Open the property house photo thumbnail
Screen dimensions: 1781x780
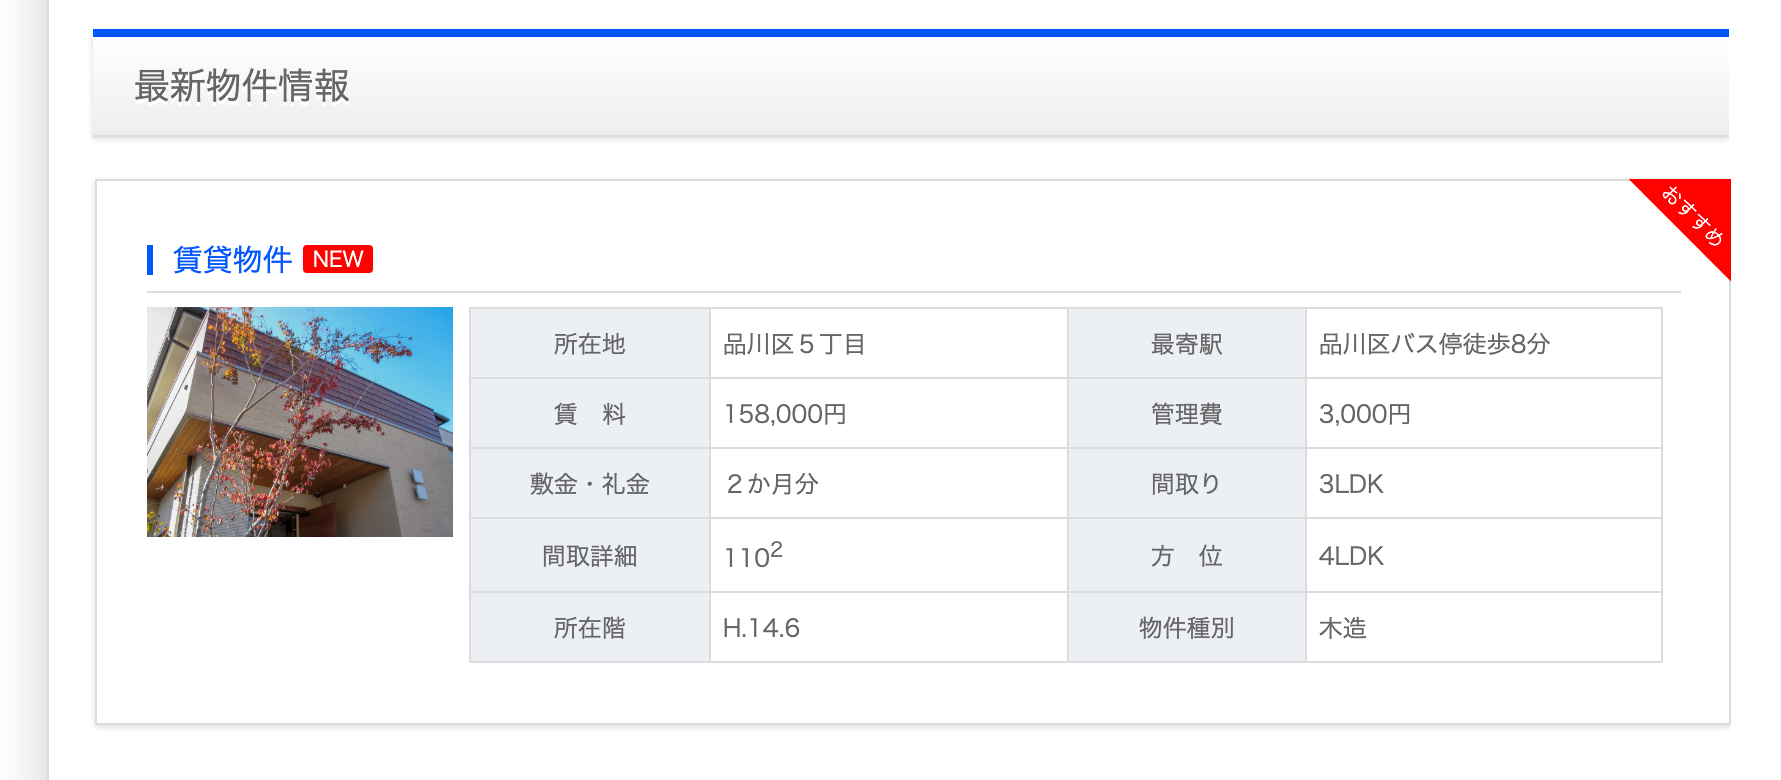point(300,422)
